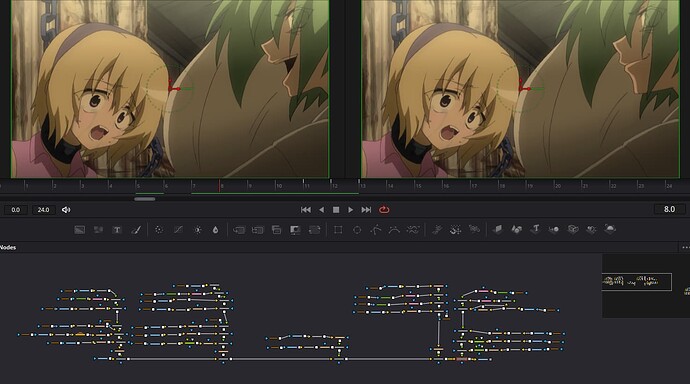Add an Image Plane 3D node from the toolbar
690x384 pixels.
click(497, 229)
